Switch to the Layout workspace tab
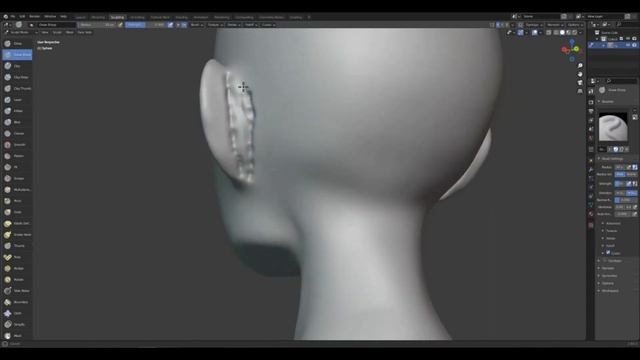 pos(80,17)
